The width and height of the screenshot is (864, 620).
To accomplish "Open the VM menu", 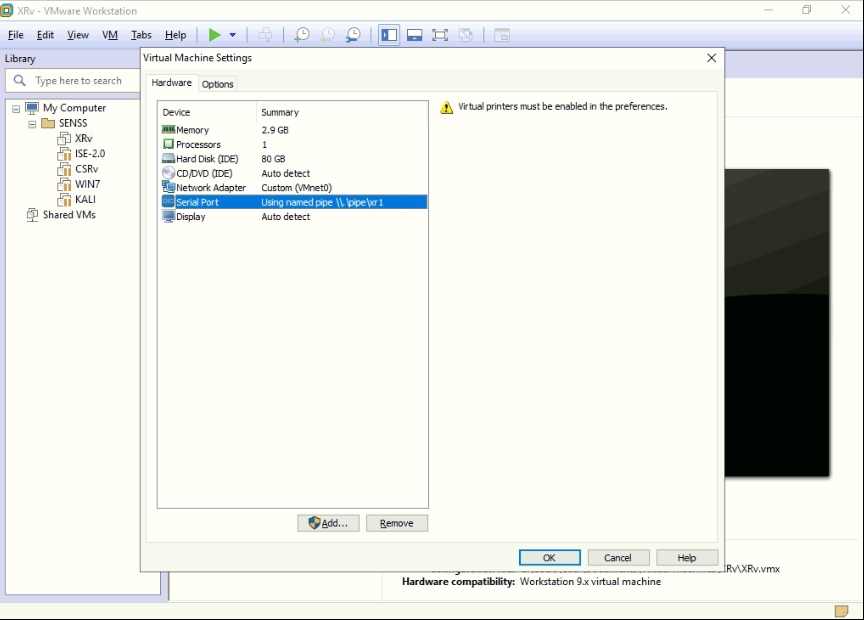I will [110, 34].
